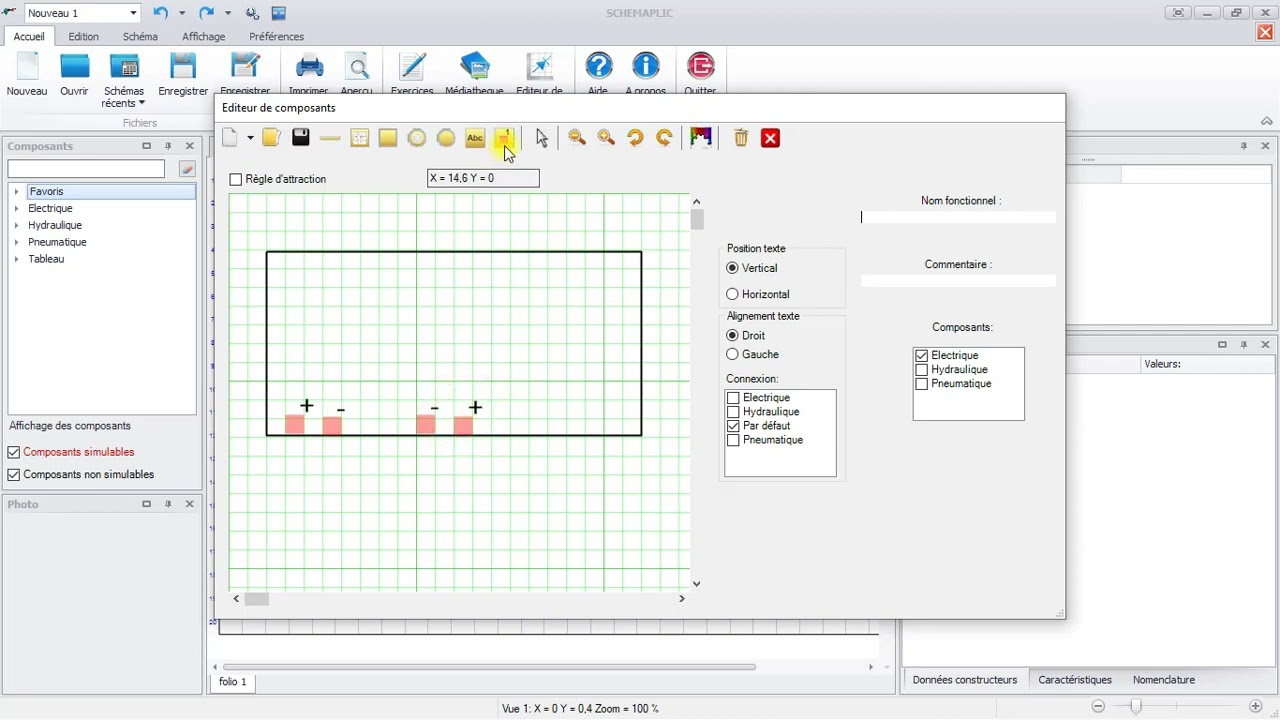Screen dimensions: 1280x720
Task: Switch to the Préférences ribbon tab
Action: pyautogui.click(x=277, y=36)
